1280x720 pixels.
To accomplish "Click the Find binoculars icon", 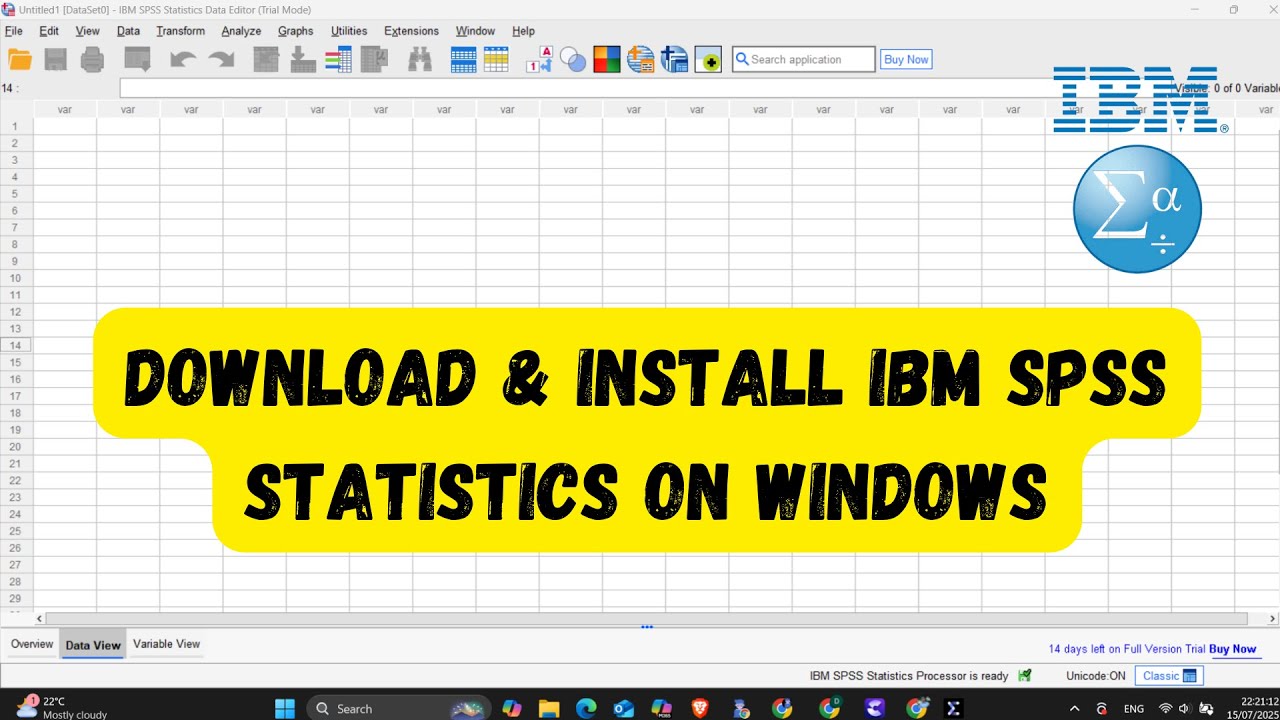I will pyautogui.click(x=420, y=60).
